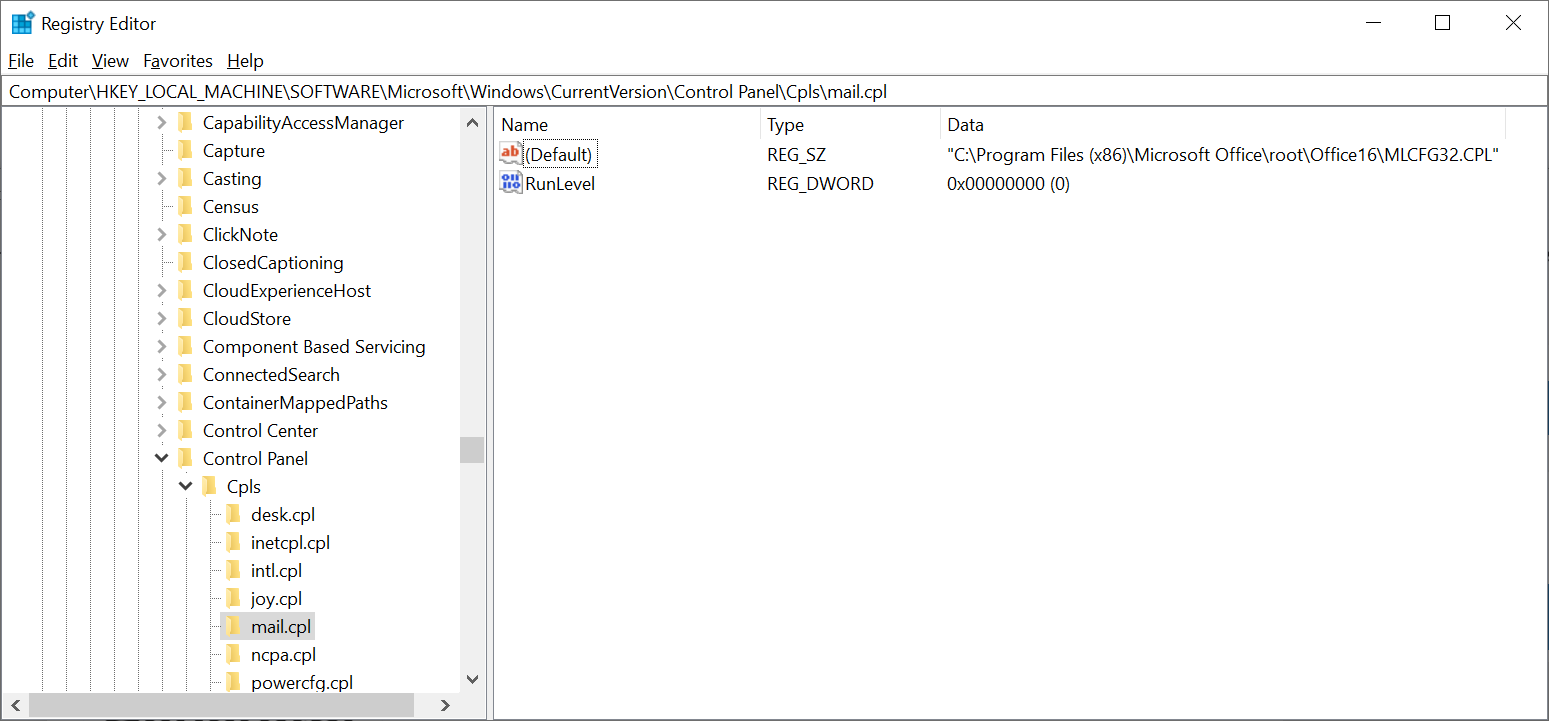Viewport: 1549px width, 721px height.
Task: Click the Census folder icon
Action: pyautogui.click(x=185, y=207)
